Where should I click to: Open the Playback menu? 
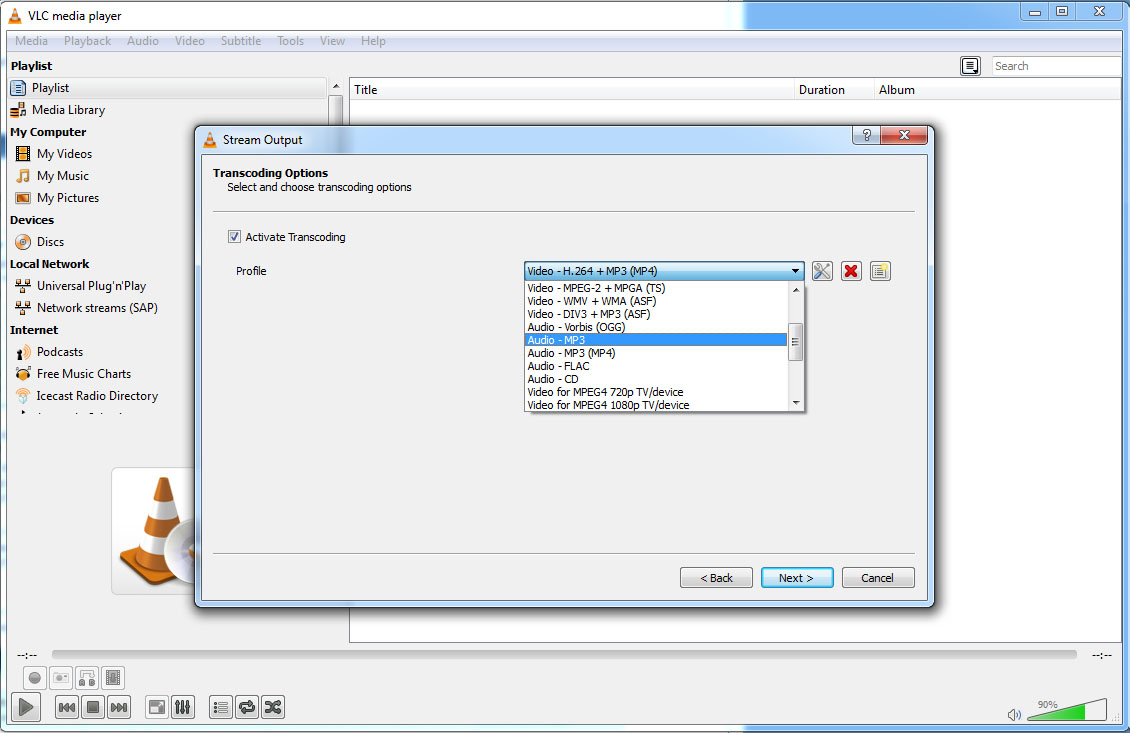tap(87, 41)
